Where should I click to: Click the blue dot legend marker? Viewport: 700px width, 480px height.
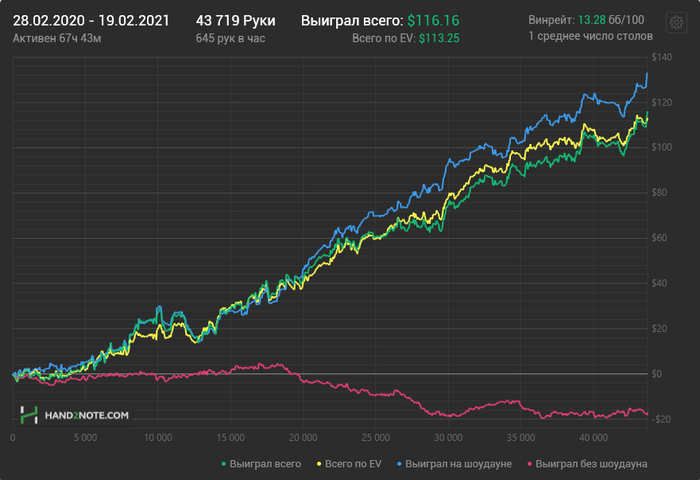tap(399, 464)
